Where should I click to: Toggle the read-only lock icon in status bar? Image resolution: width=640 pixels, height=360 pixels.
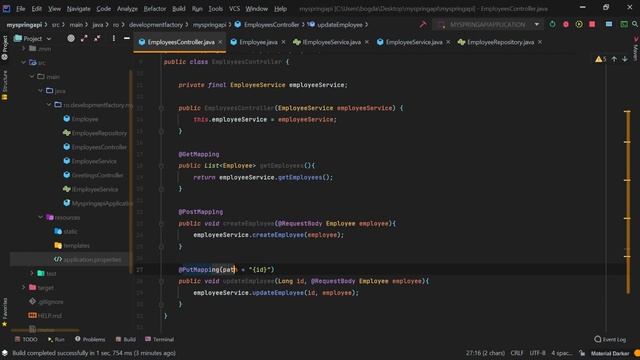click(x=582, y=353)
